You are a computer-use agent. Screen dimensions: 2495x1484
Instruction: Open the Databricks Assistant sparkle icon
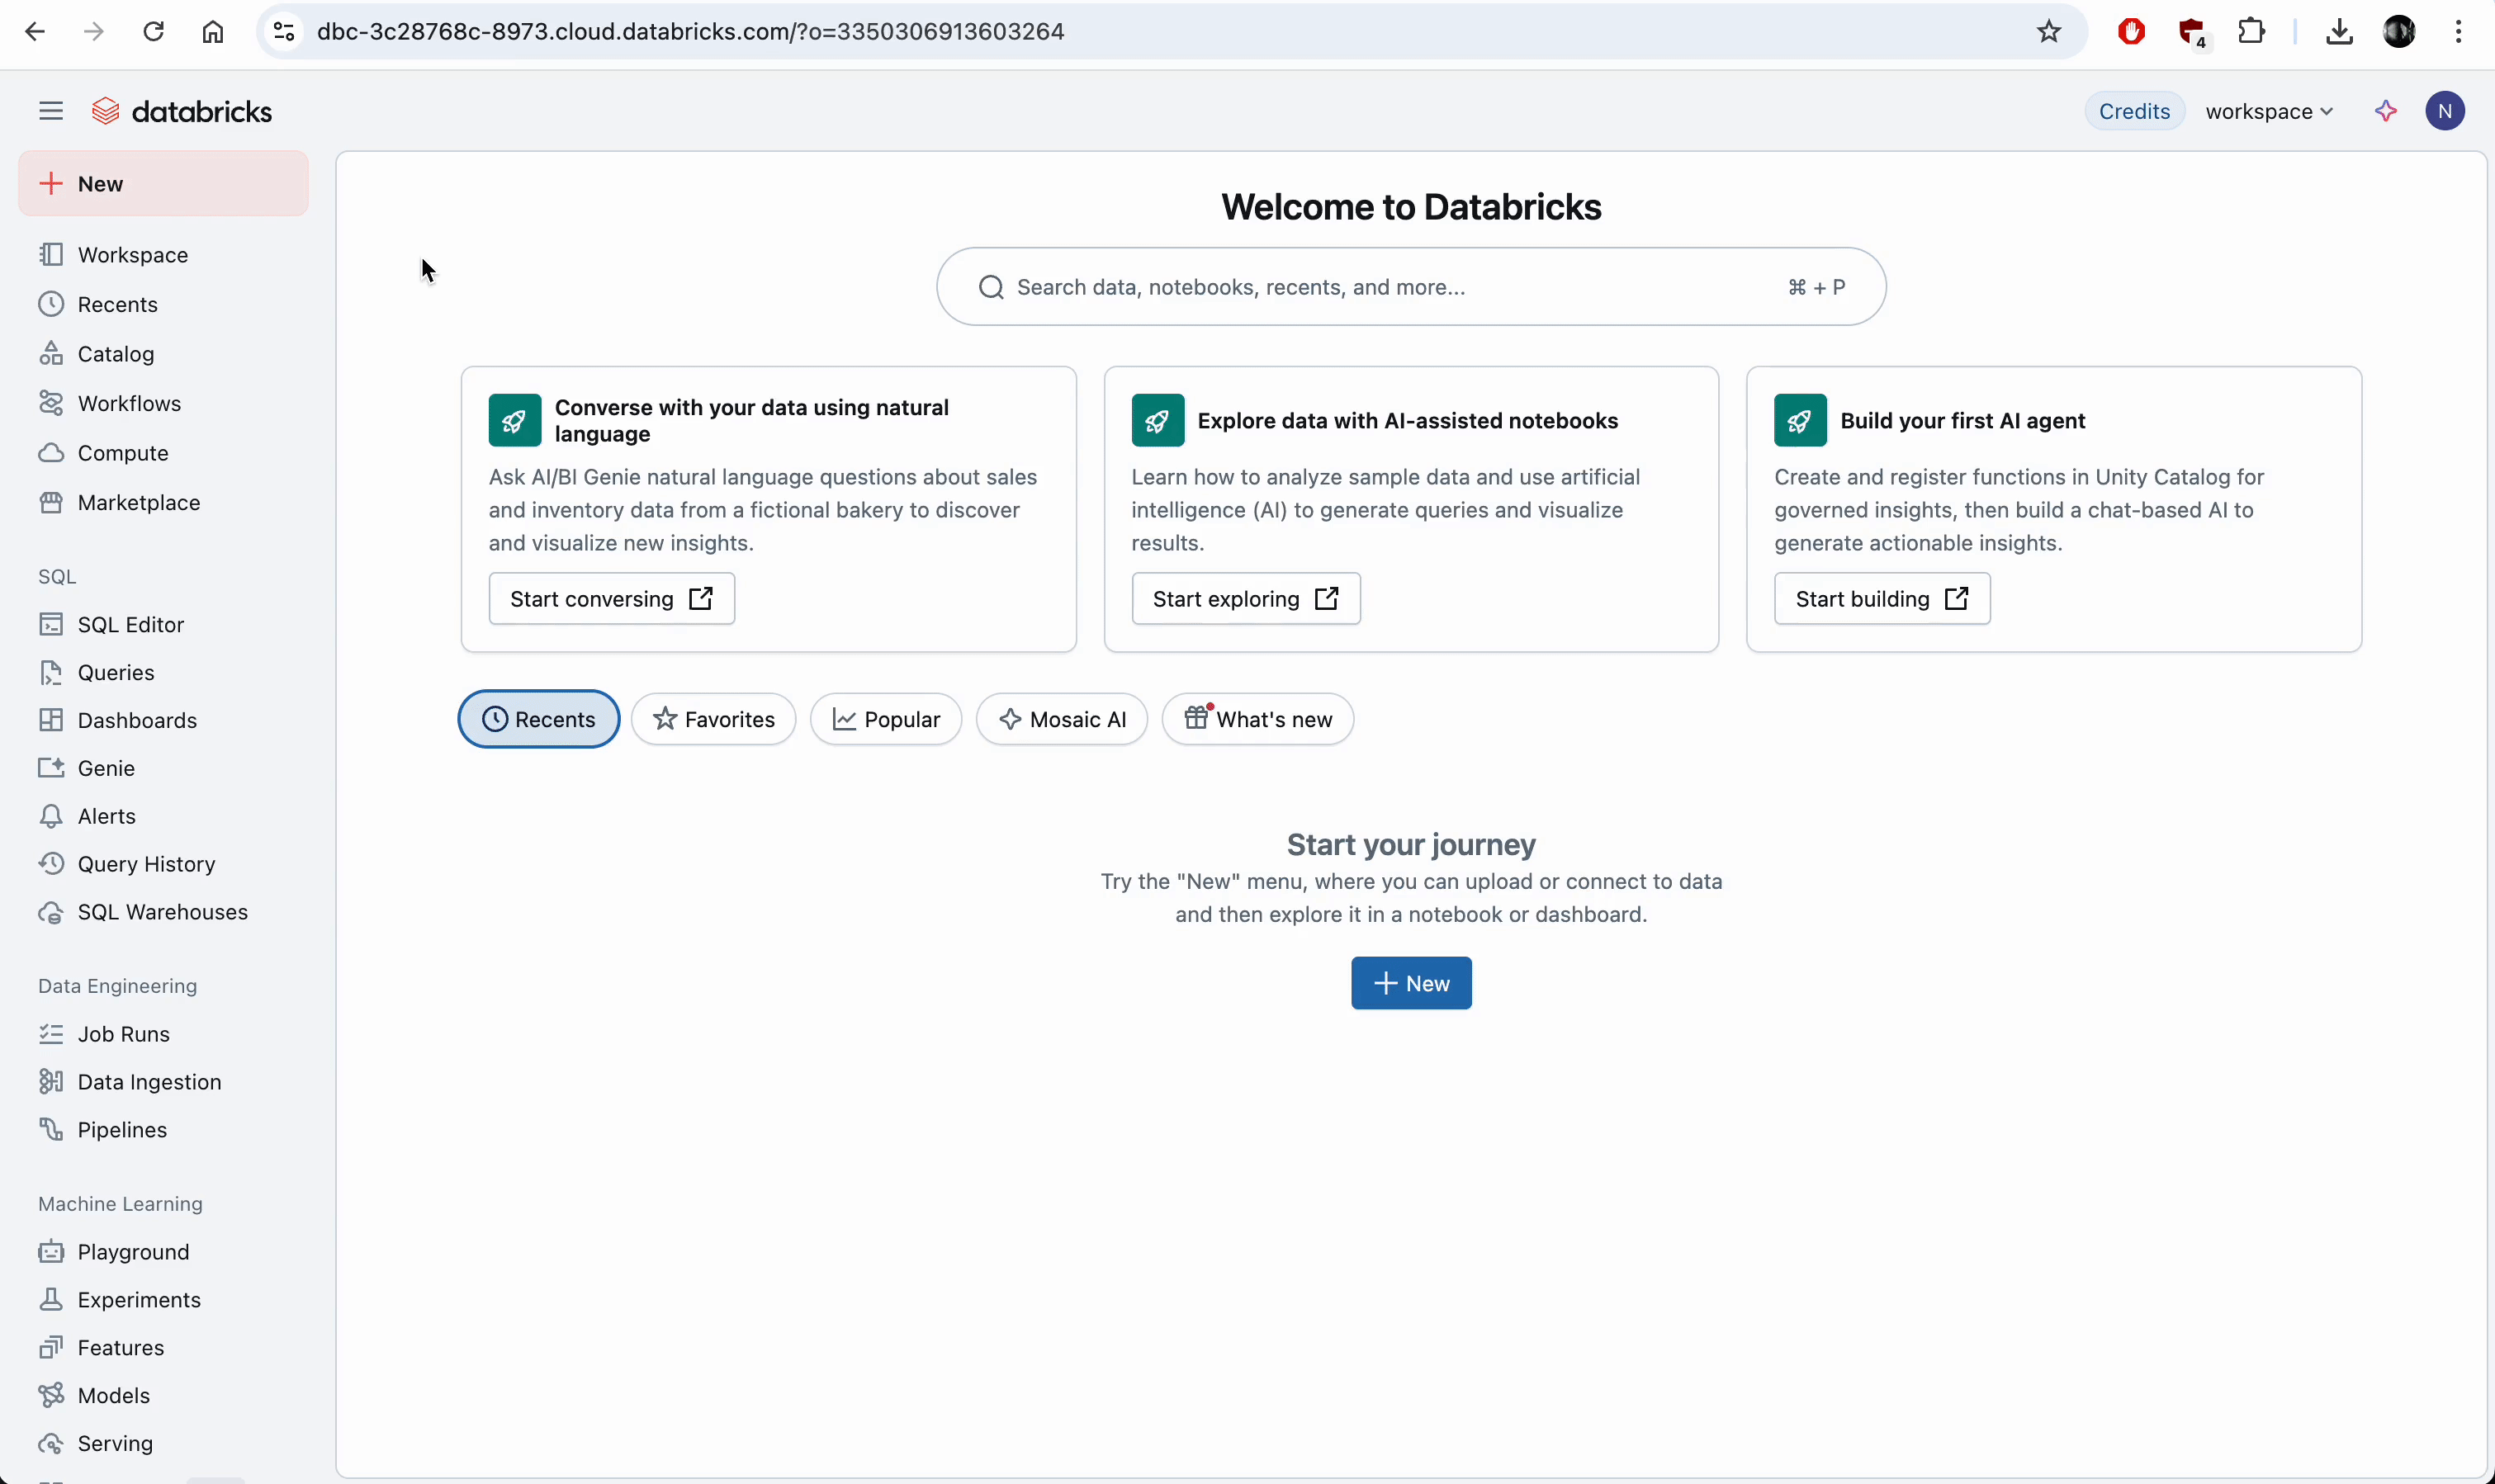click(2385, 111)
